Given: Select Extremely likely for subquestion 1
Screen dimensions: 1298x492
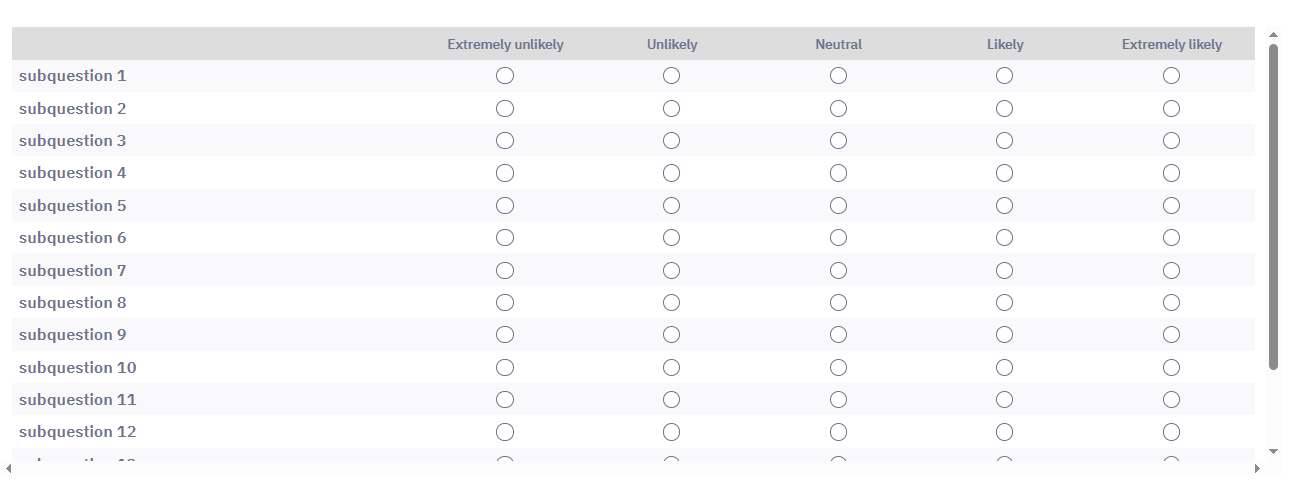Looking at the screenshot, I should click(1171, 76).
